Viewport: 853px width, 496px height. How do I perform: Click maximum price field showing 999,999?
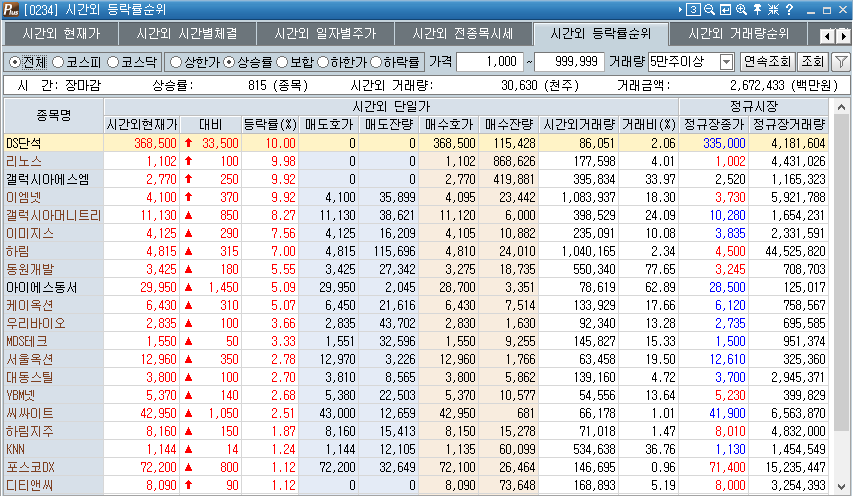569,62
